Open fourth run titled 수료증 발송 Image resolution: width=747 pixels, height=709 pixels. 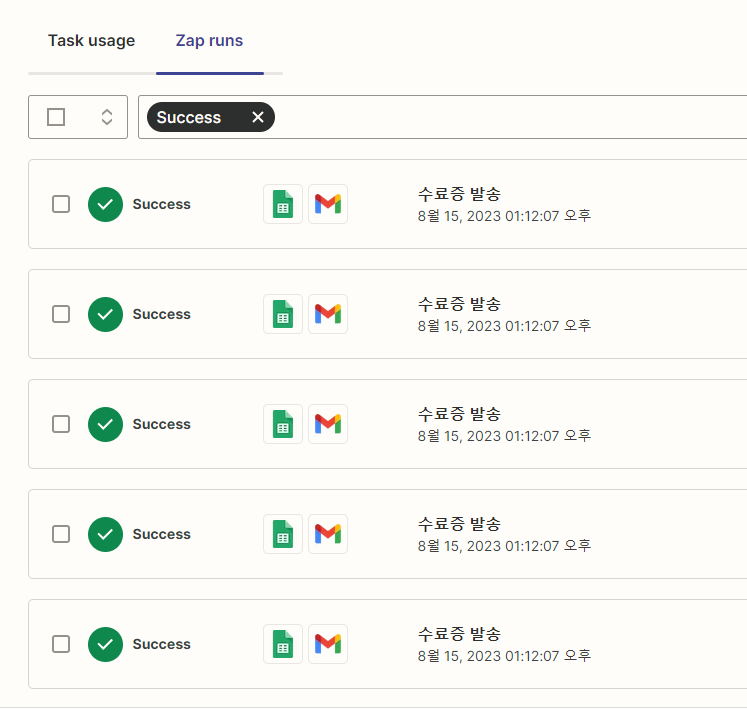[459, 524]
